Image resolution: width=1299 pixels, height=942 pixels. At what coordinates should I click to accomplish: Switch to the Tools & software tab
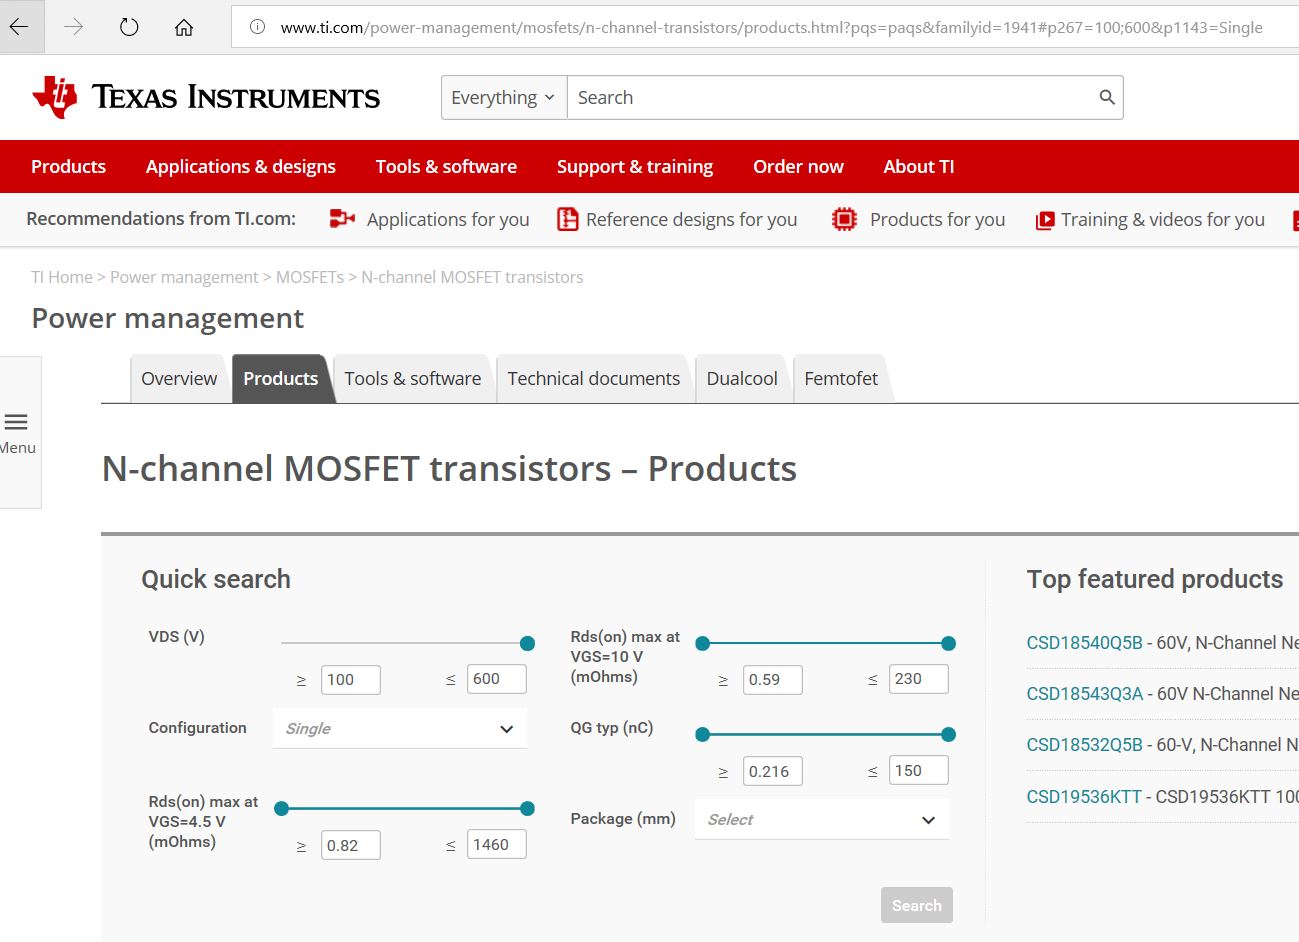pyautogui.click(x=413, y=378)
